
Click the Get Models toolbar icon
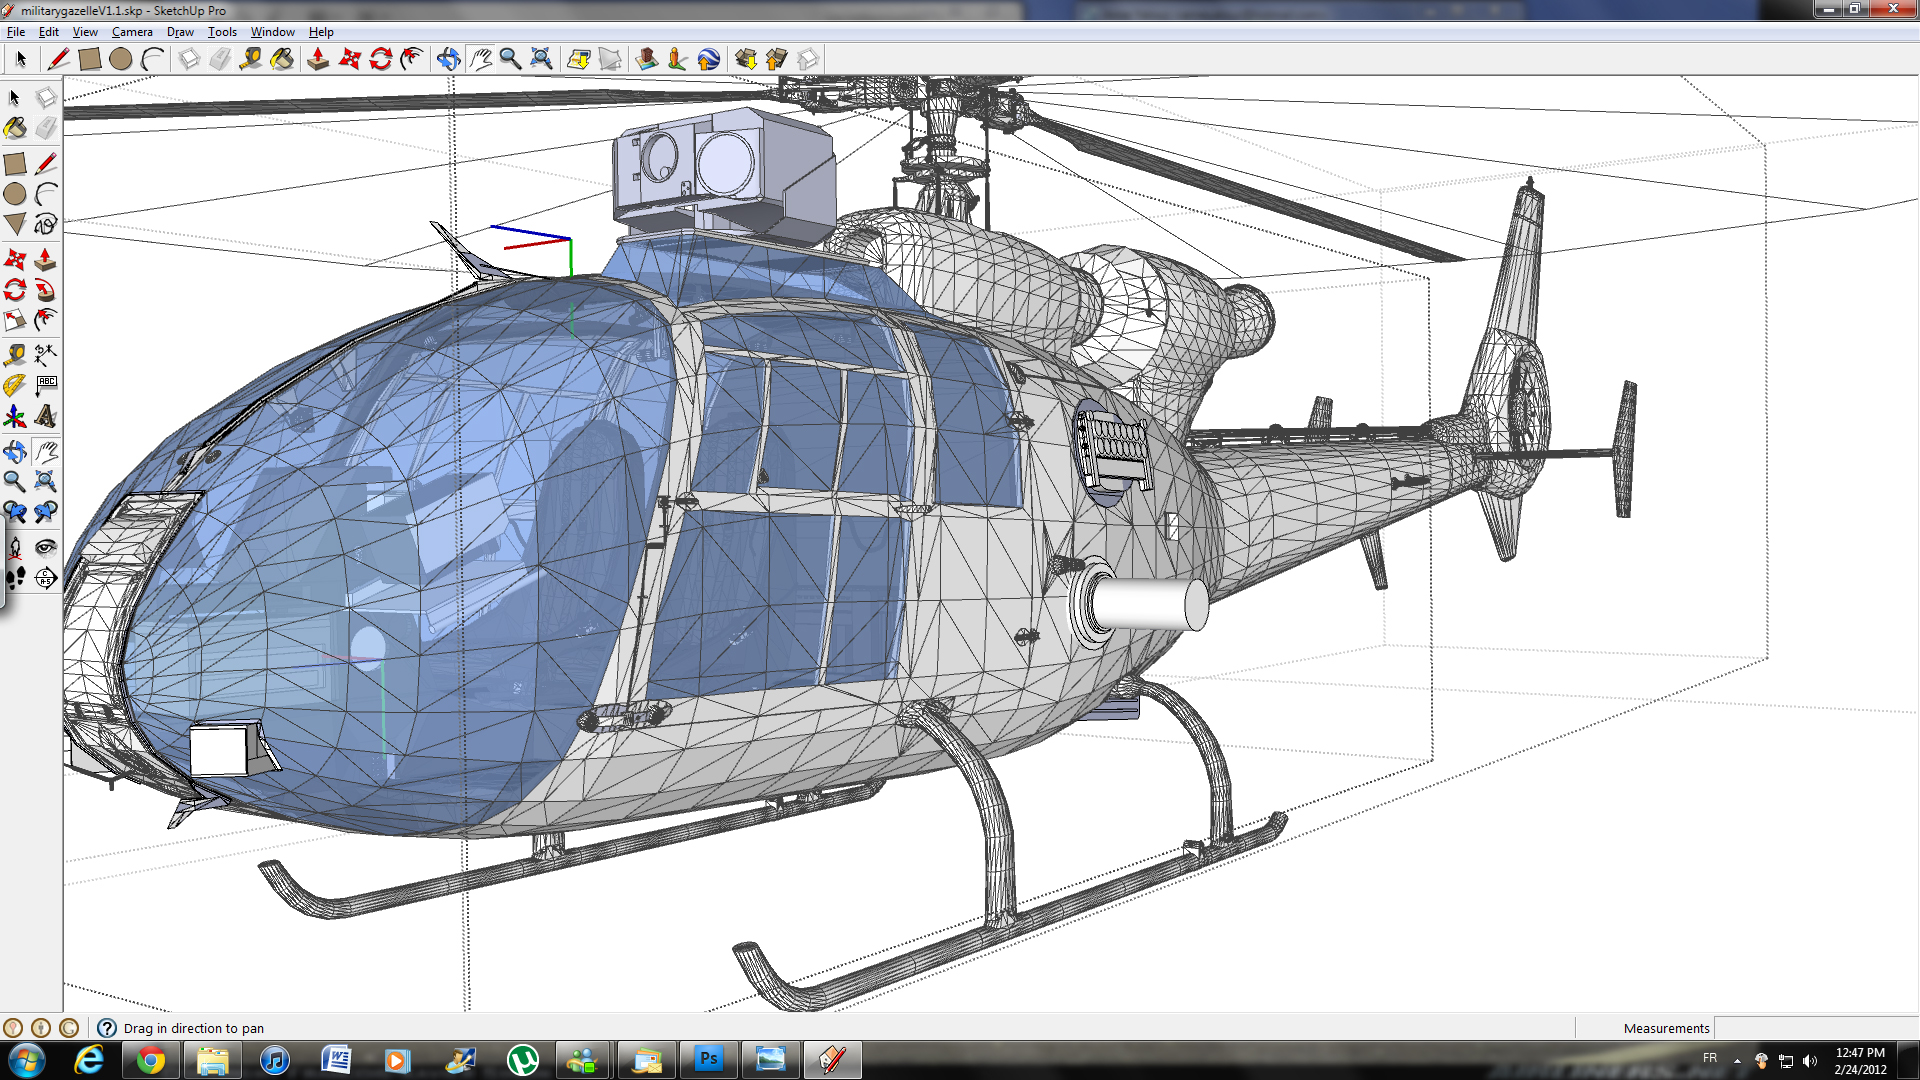click(745, 59)
